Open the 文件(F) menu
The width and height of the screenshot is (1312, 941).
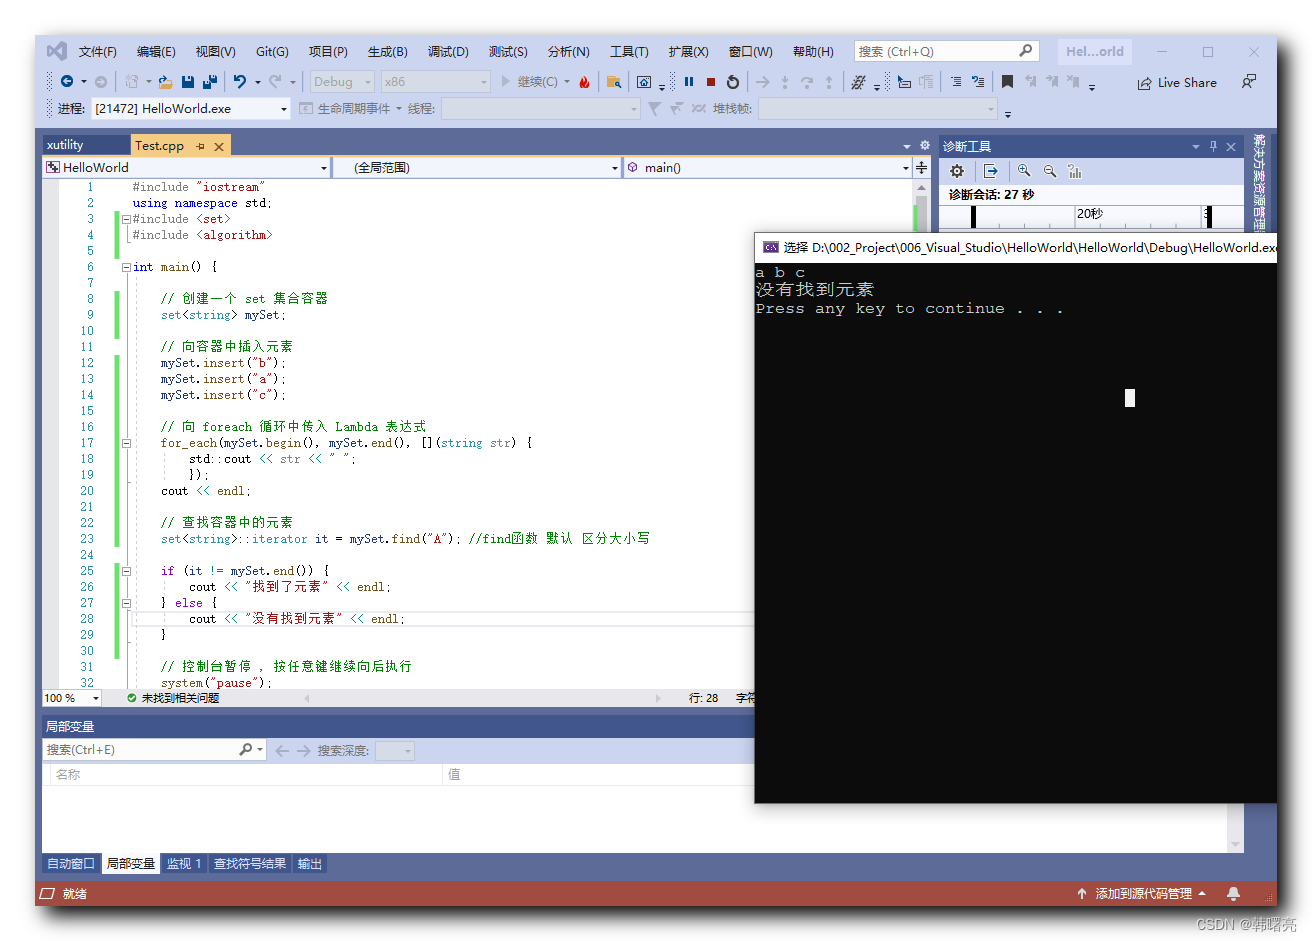(x=98, y=51)
